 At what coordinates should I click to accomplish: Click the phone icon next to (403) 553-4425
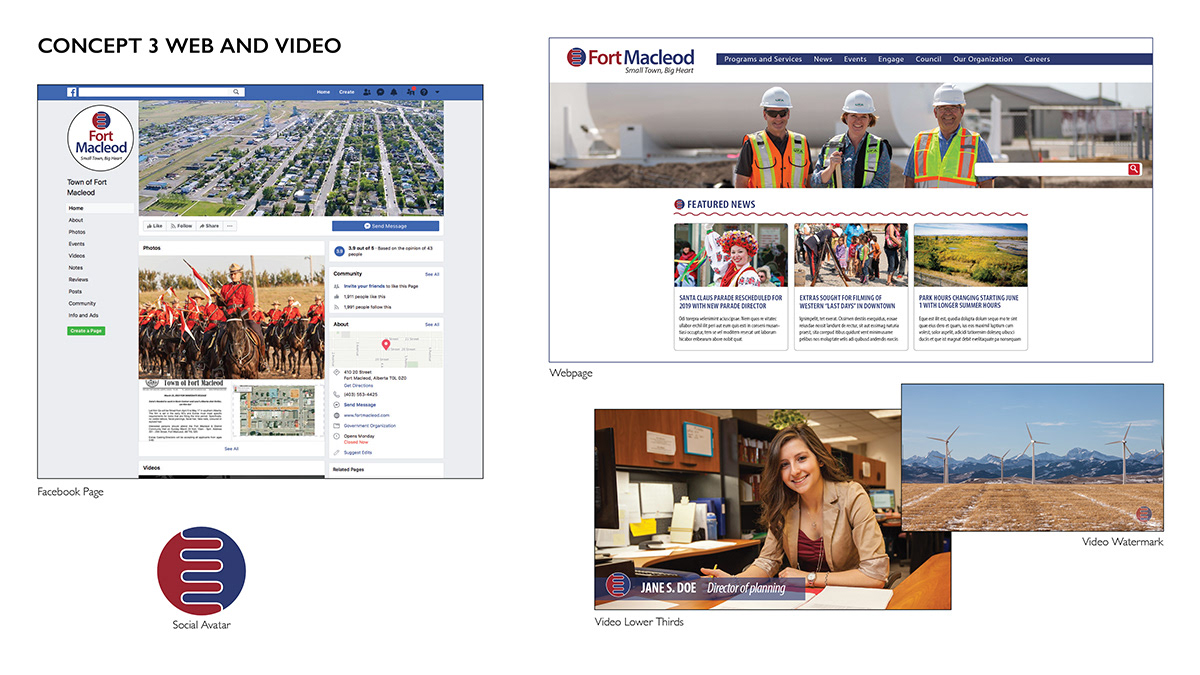[x=336, y=394]
